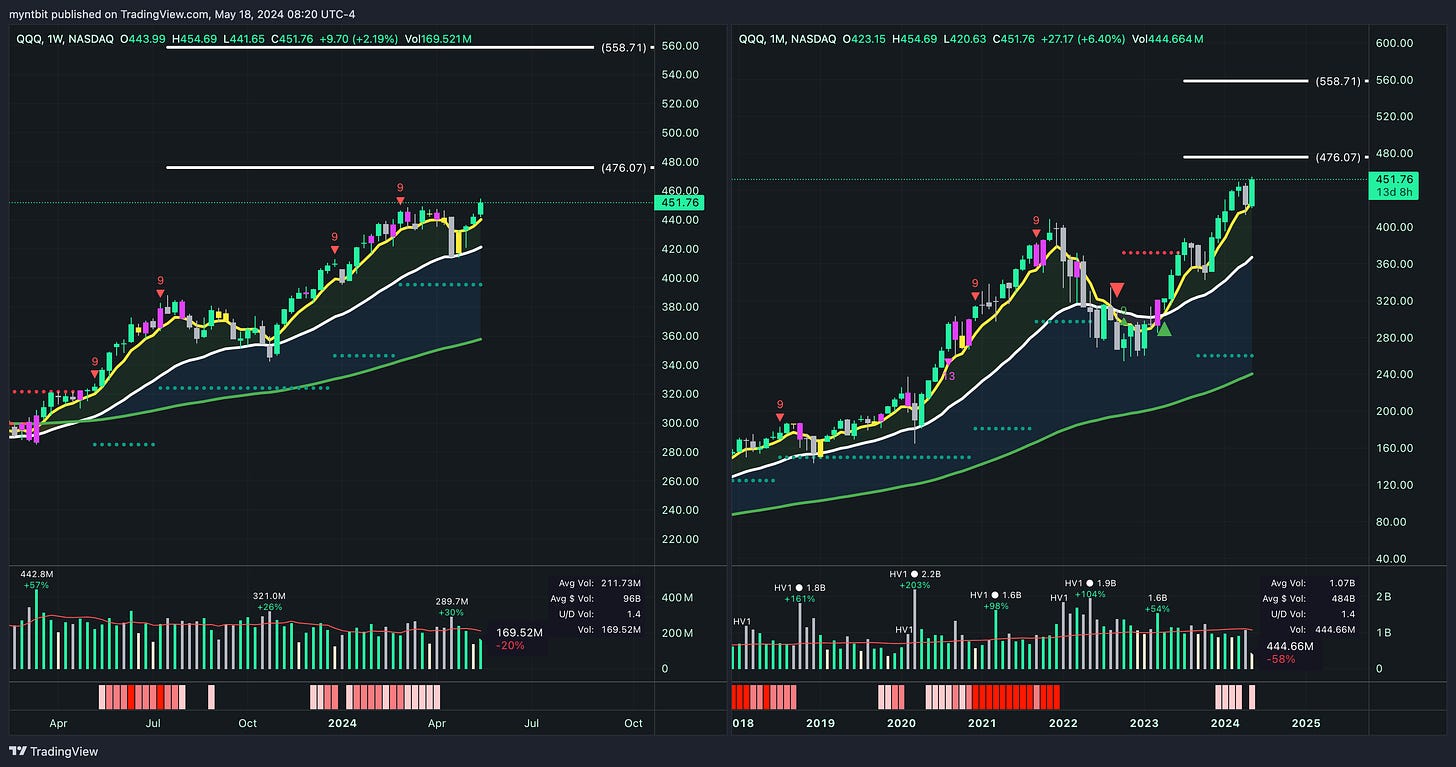
Task: Click the 600.00 level on monthly price axis
Action: click(x=1393, y=43)
